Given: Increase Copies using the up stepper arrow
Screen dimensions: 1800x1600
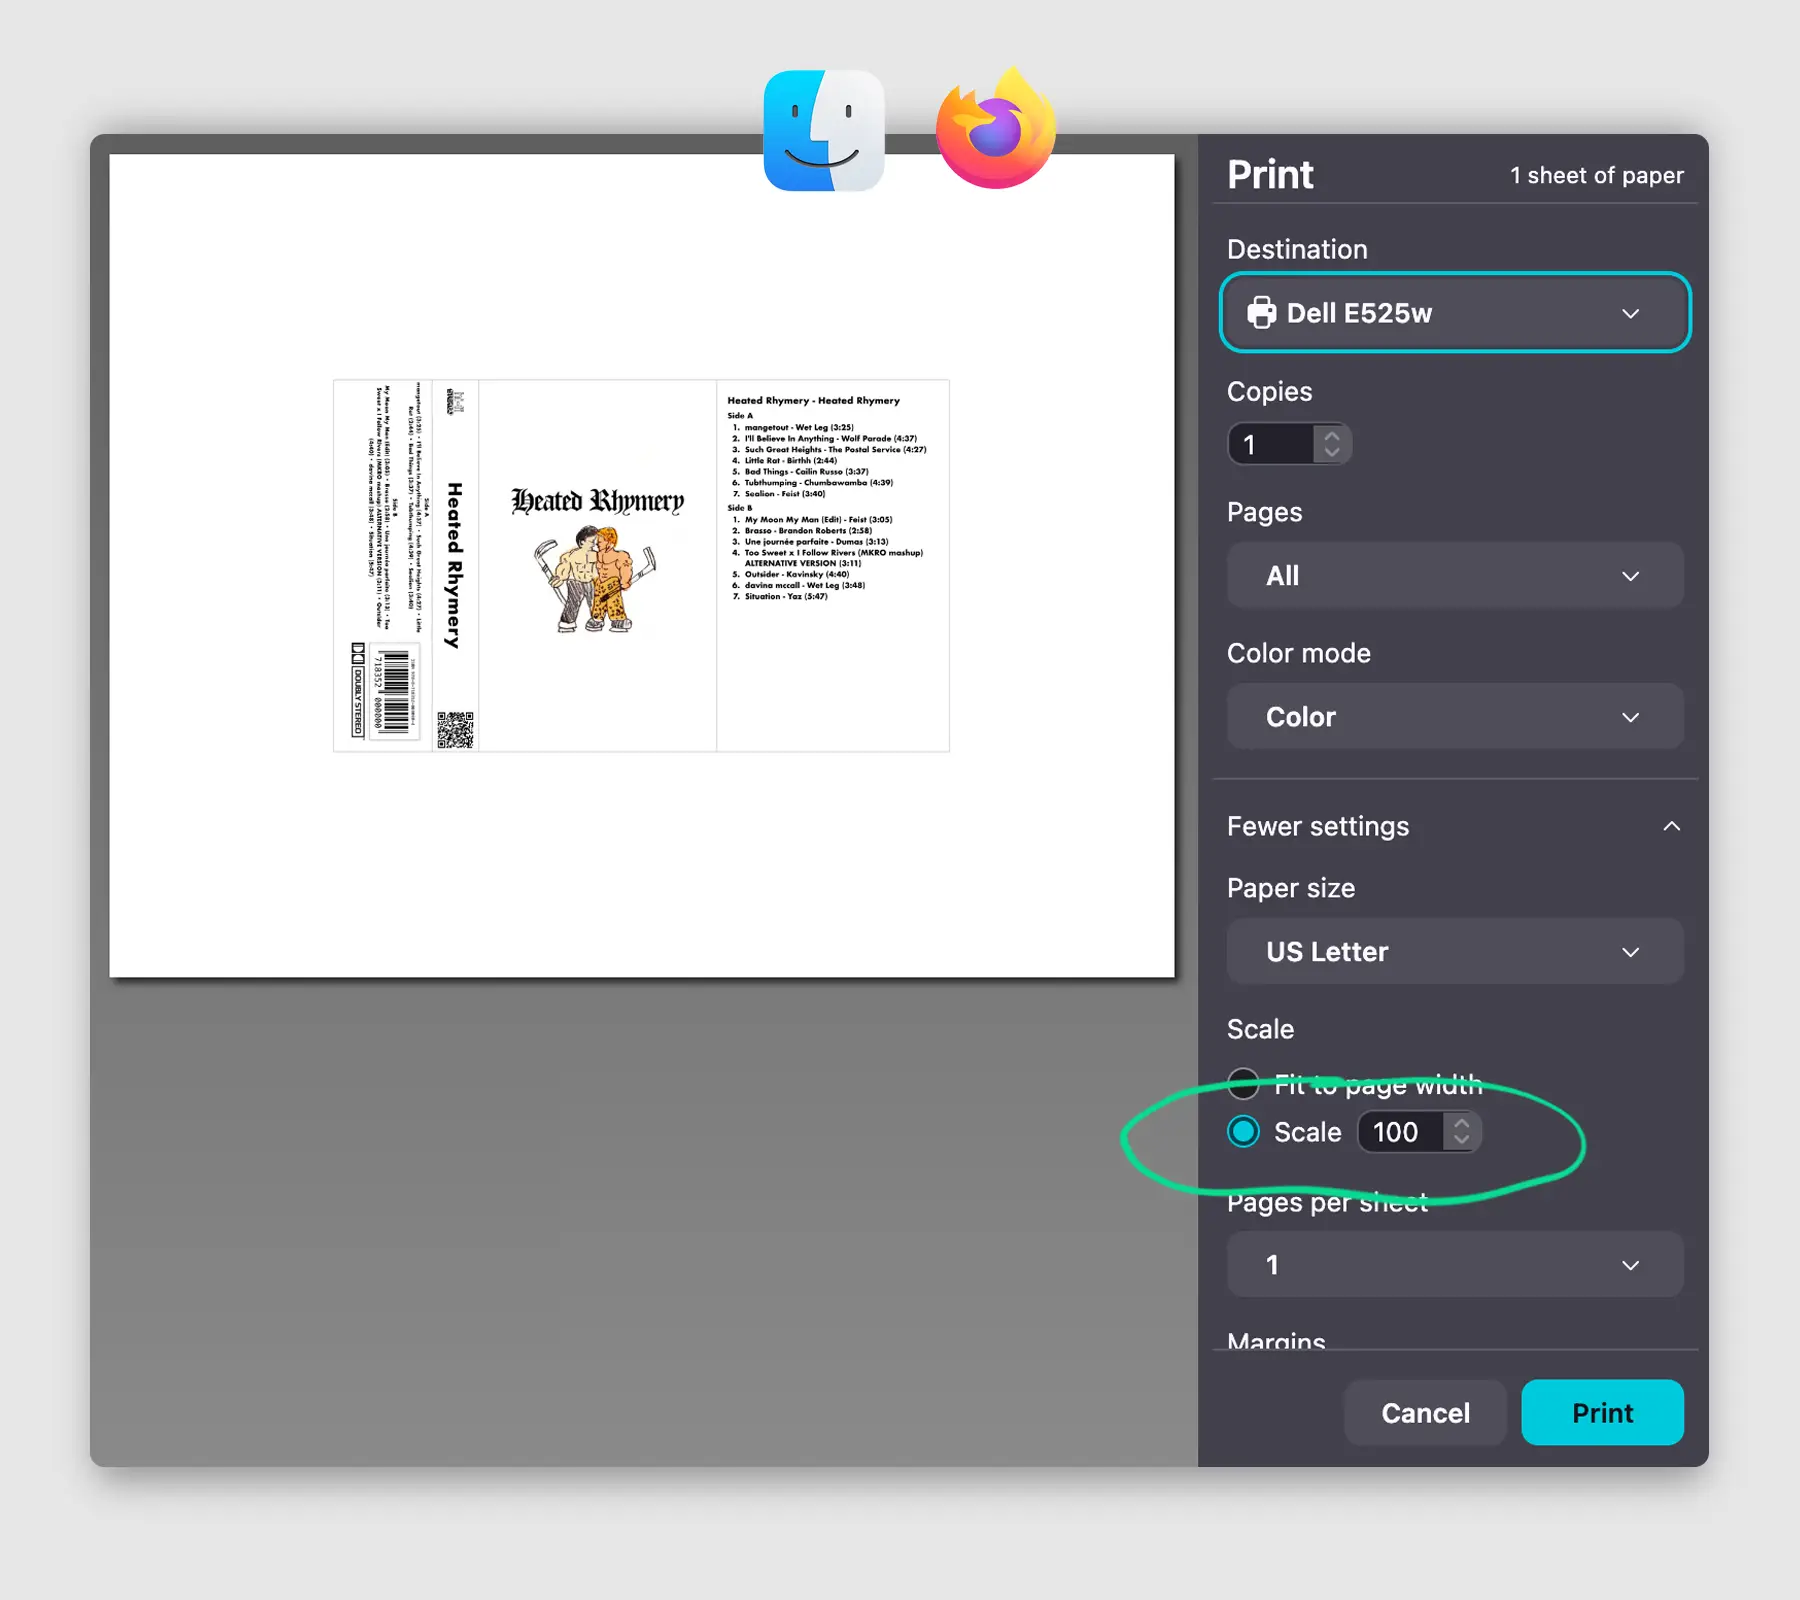Looking at the screenshot, I should 1332,436.
